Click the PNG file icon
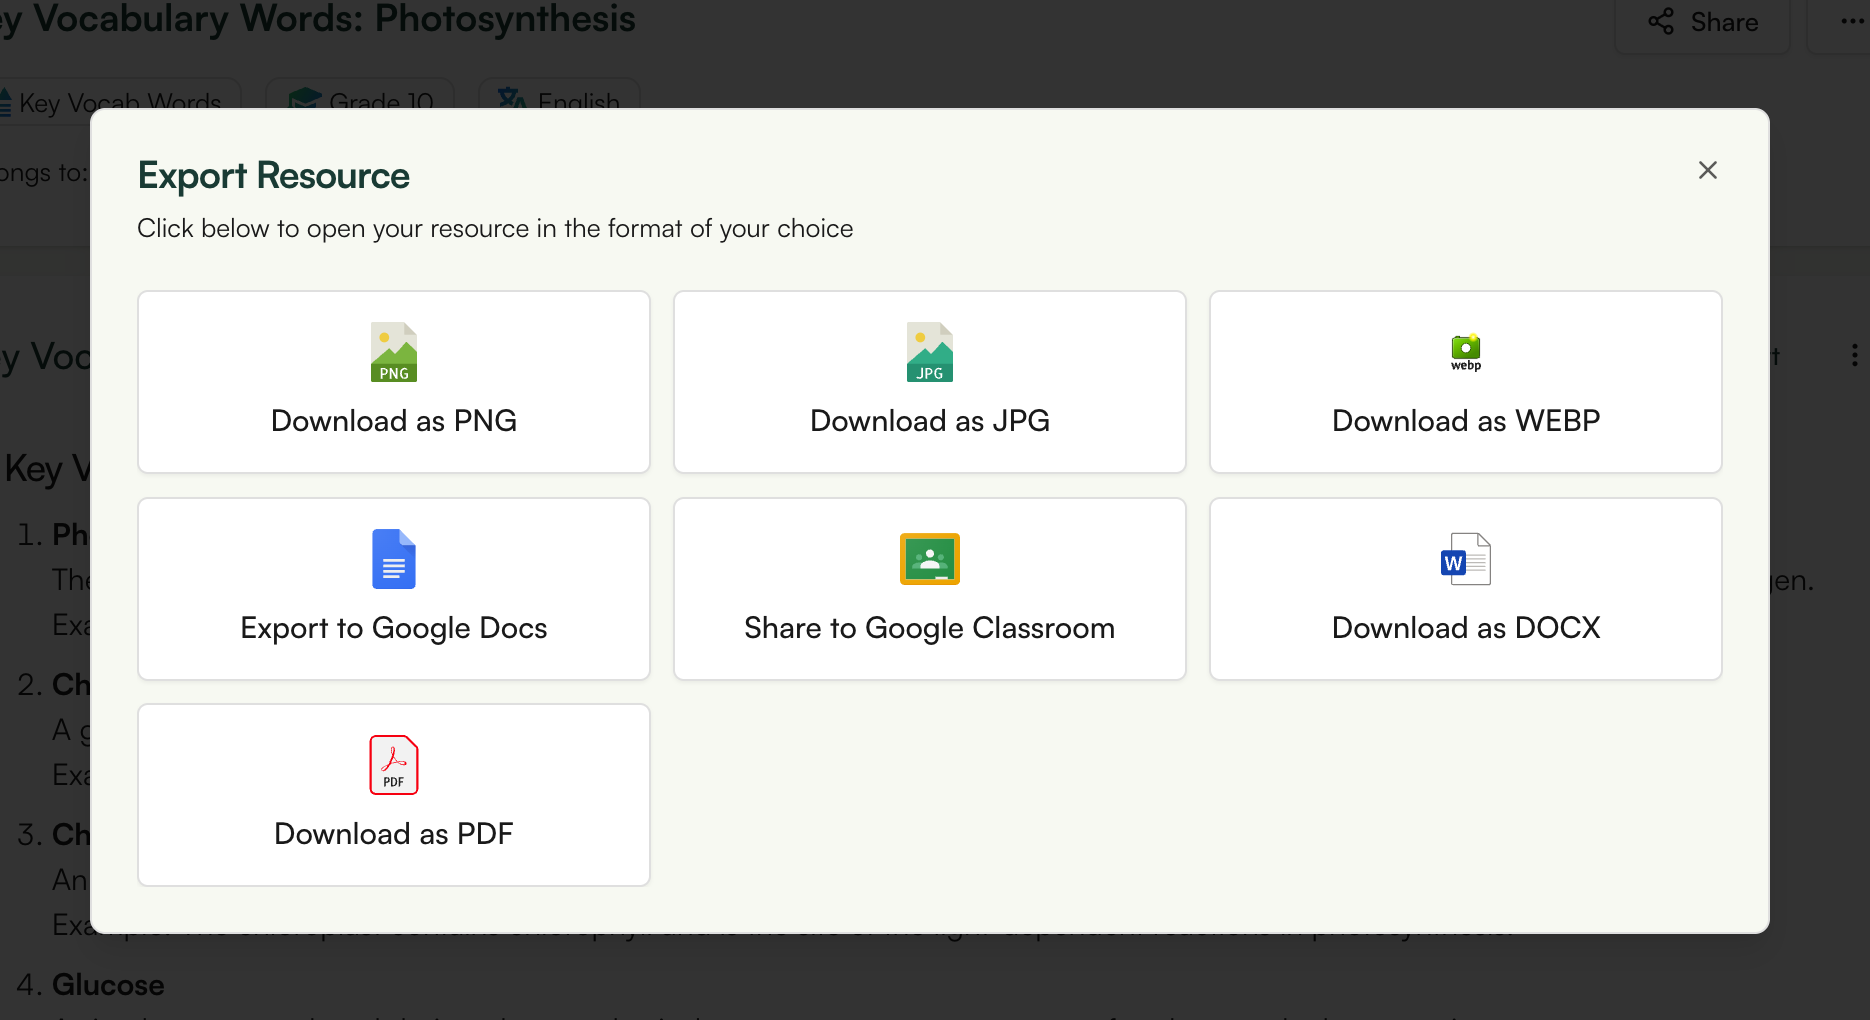The height and width of the screenshot is (1020, 1870). tap(394, 352)
